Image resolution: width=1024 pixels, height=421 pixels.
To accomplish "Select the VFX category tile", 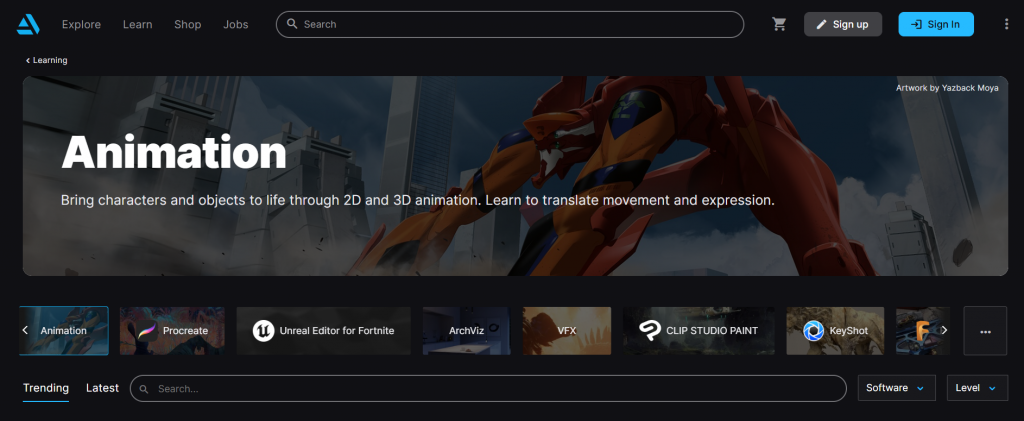I will pyautogui.click(x=567, y=331).
